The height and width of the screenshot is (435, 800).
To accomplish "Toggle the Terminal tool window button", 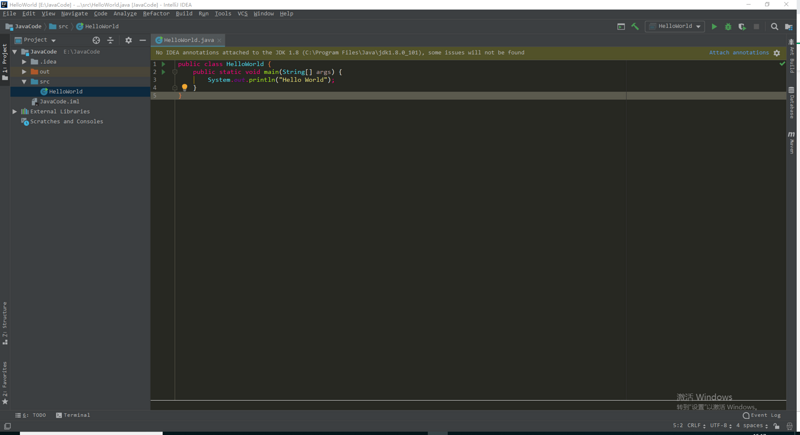I will tap(73, 415).
